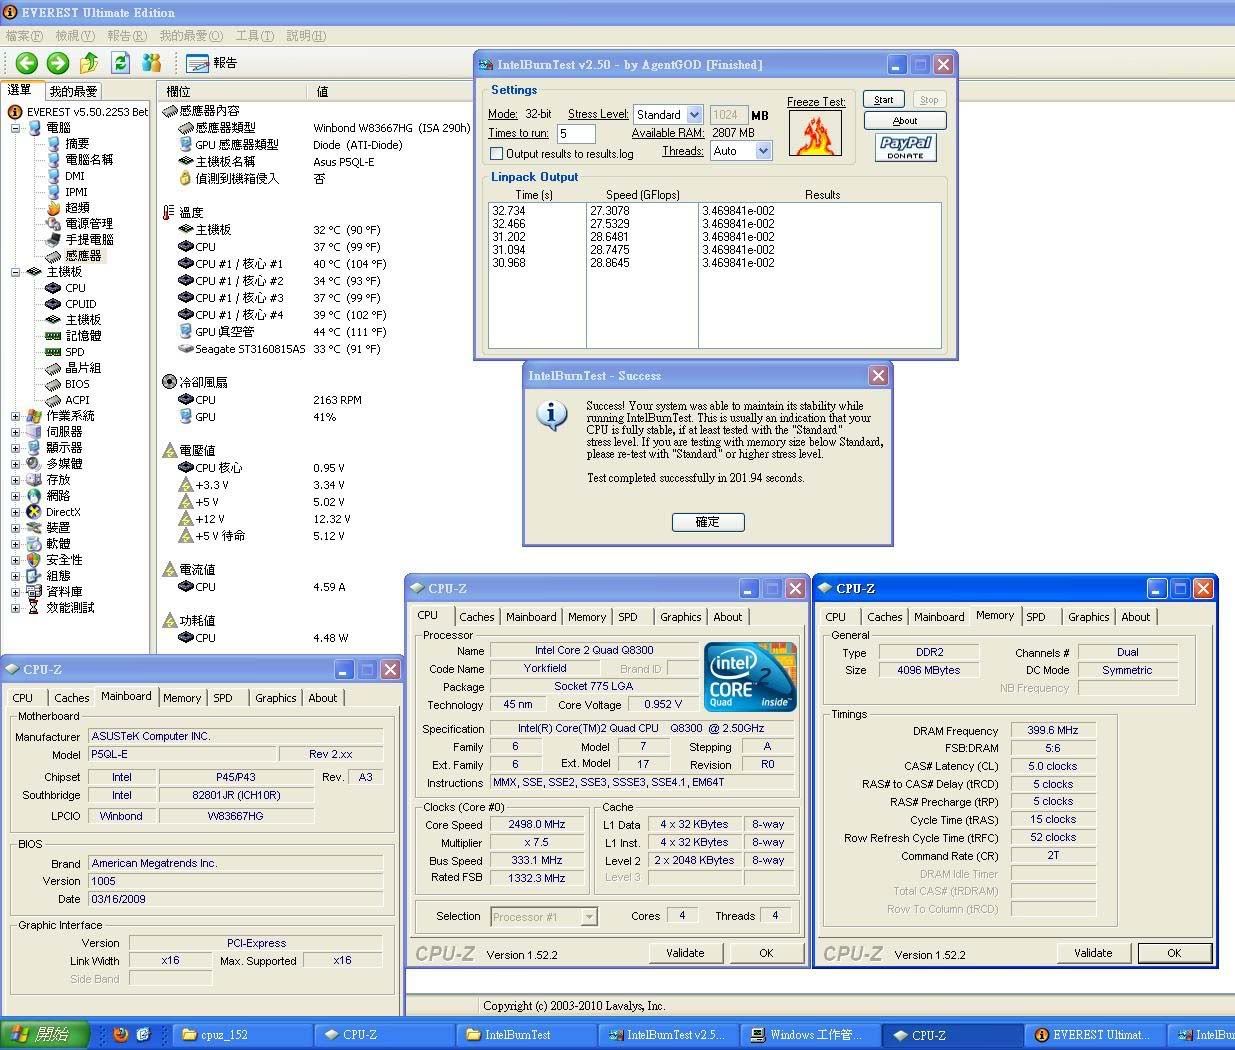1235x1050 pixels.
Task: Expand the 作業系統 node in EVEREST tree
Action: 16,416
